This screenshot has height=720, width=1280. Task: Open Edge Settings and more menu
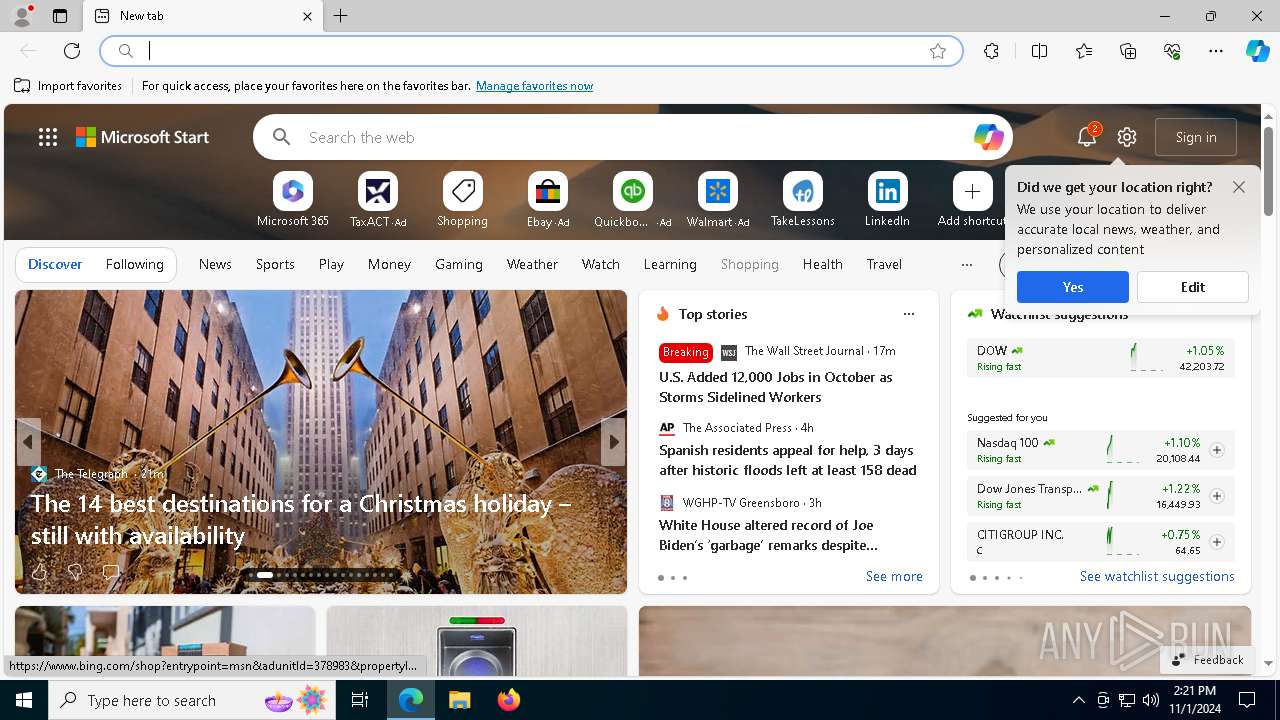1216,51
